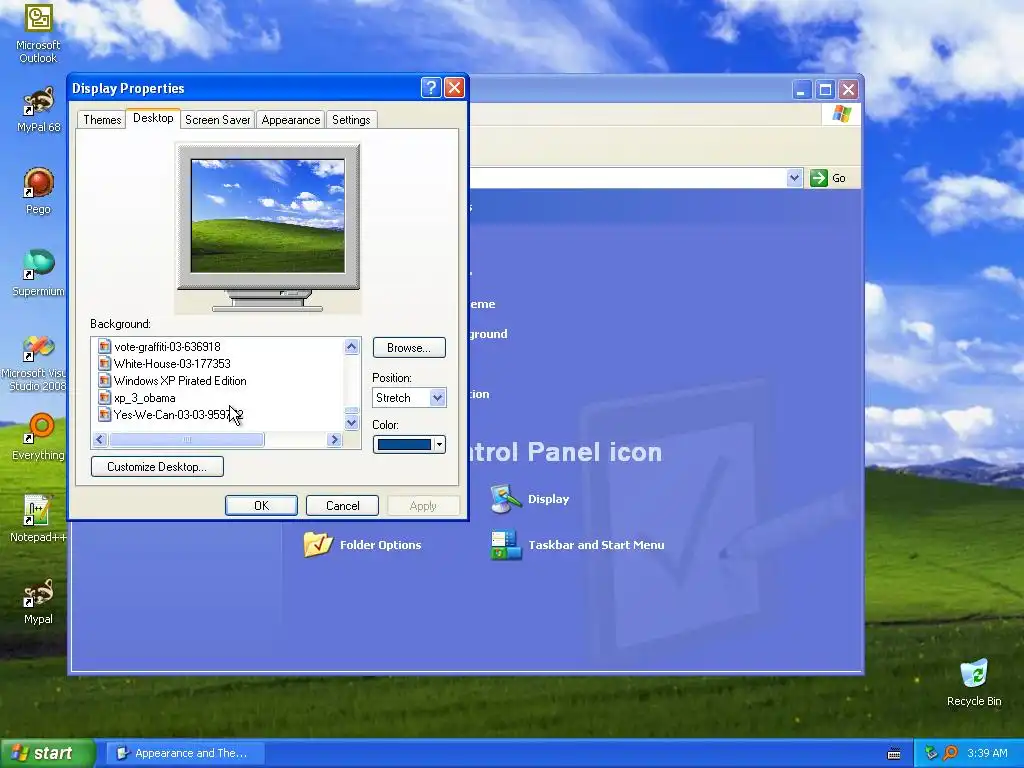Confirm with the OK button
Screen dimensions: 1024x768
[261, 505]
